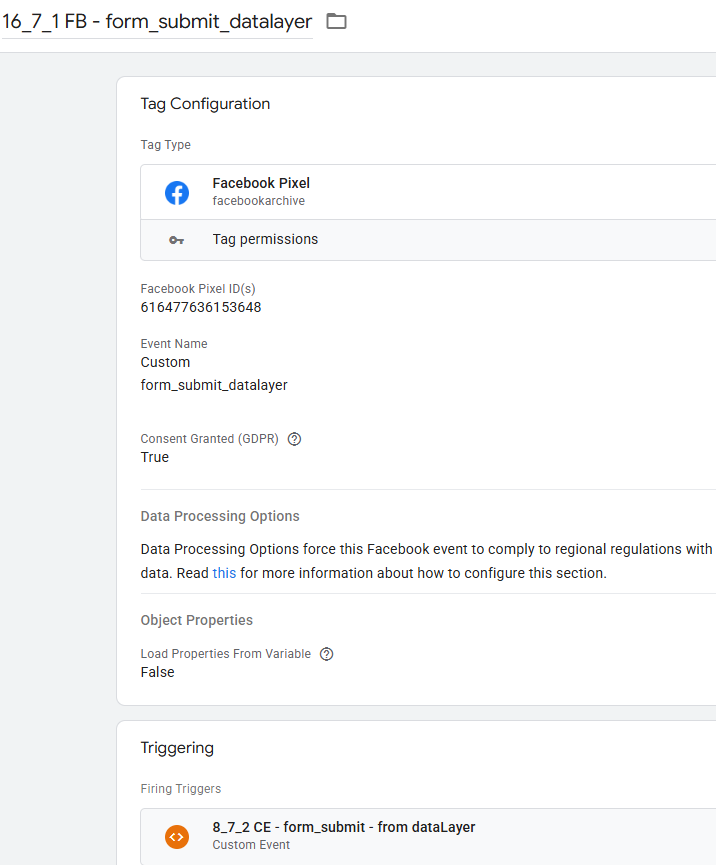This screenshot has height=865, width=716.
Task: Click the help icon next to Consent Granted (GDPR)
Action: click(x=294, y=439)
